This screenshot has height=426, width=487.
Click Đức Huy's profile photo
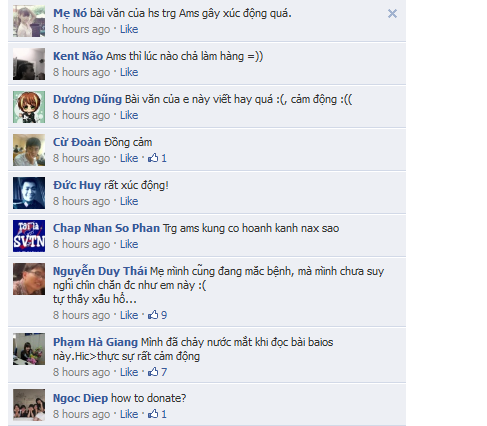(29, 193)
